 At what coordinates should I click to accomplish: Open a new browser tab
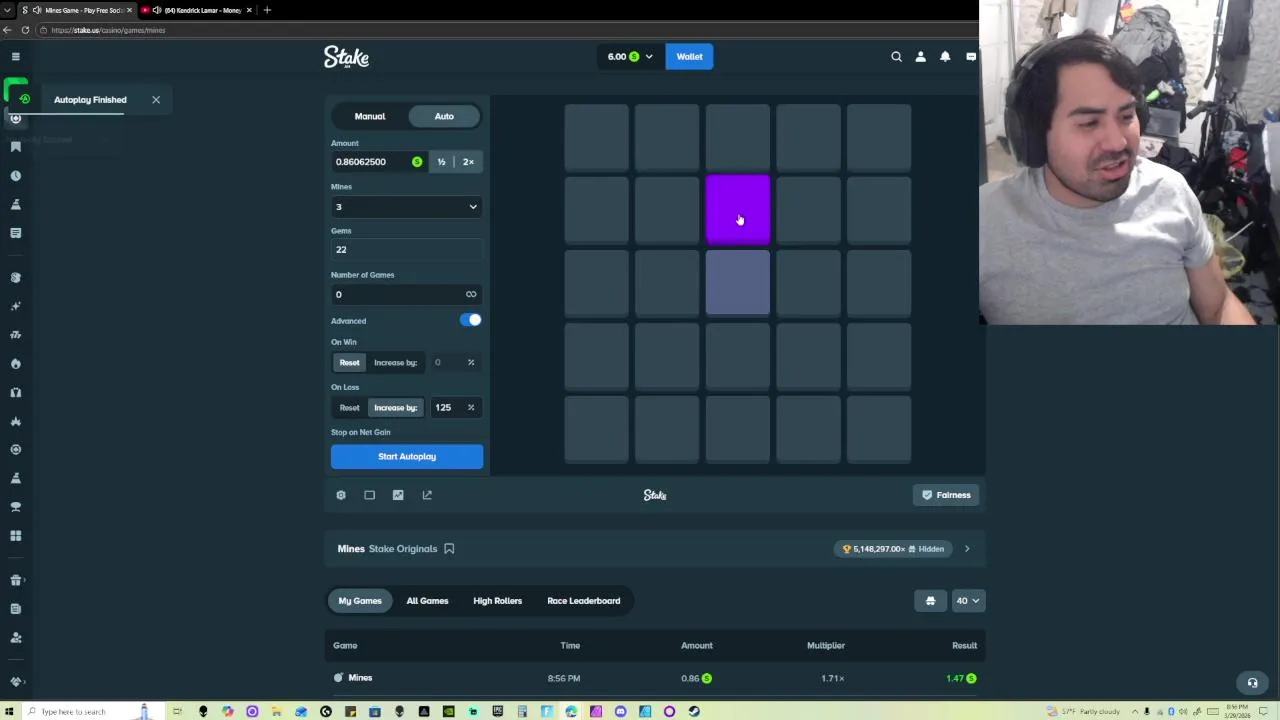click(x=267, y=10)
